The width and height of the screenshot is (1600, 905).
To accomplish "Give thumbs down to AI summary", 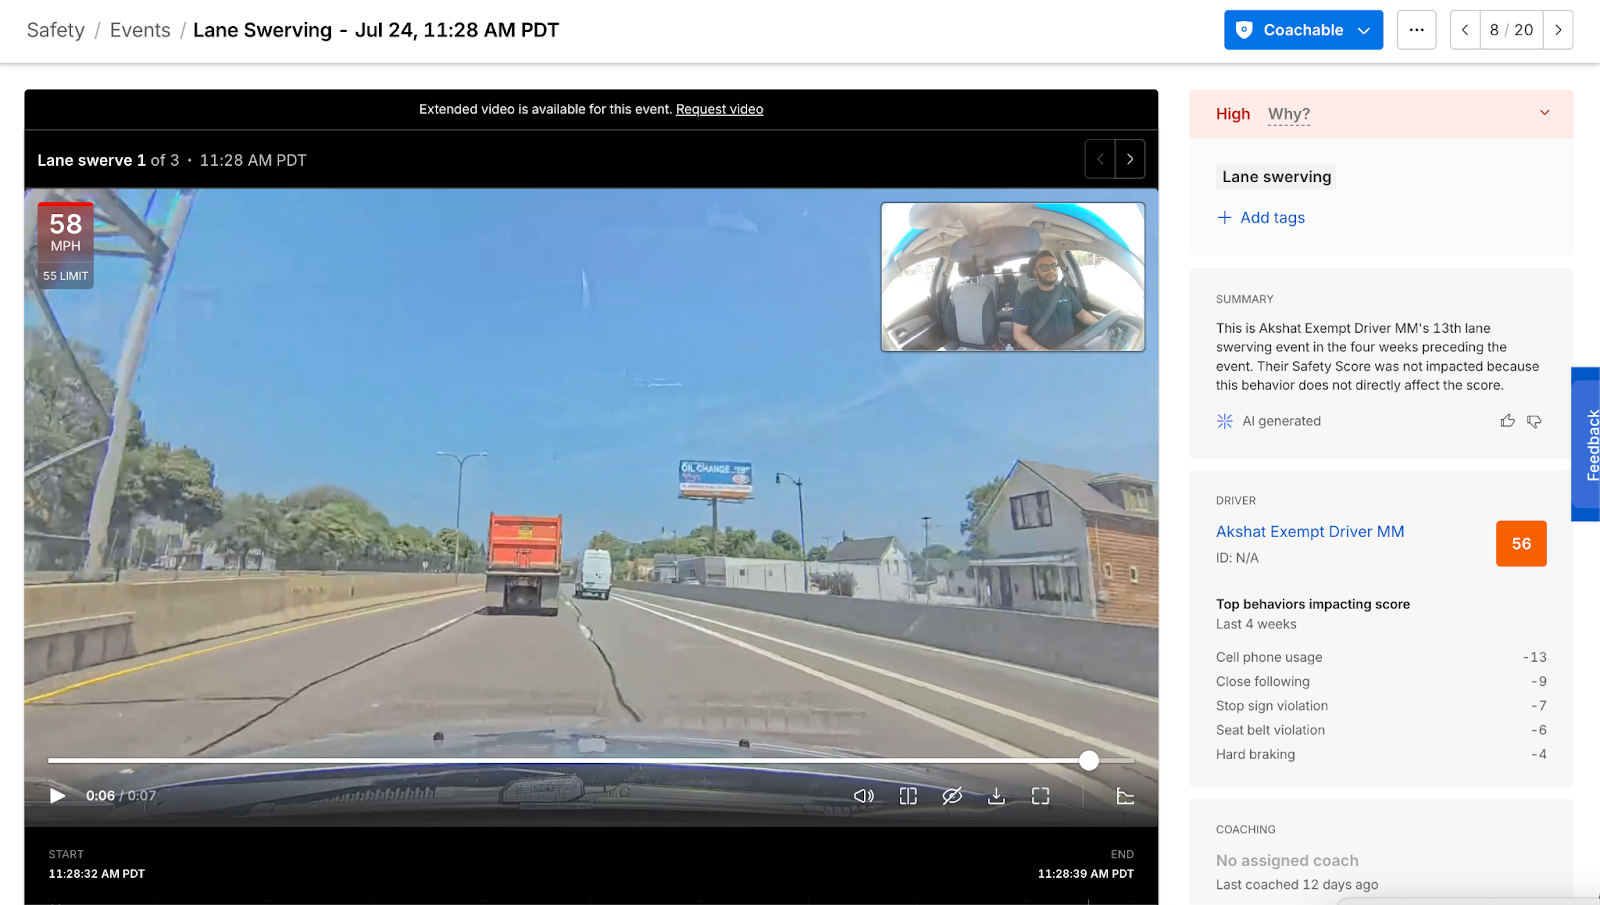I will [x=1534, y=421].
